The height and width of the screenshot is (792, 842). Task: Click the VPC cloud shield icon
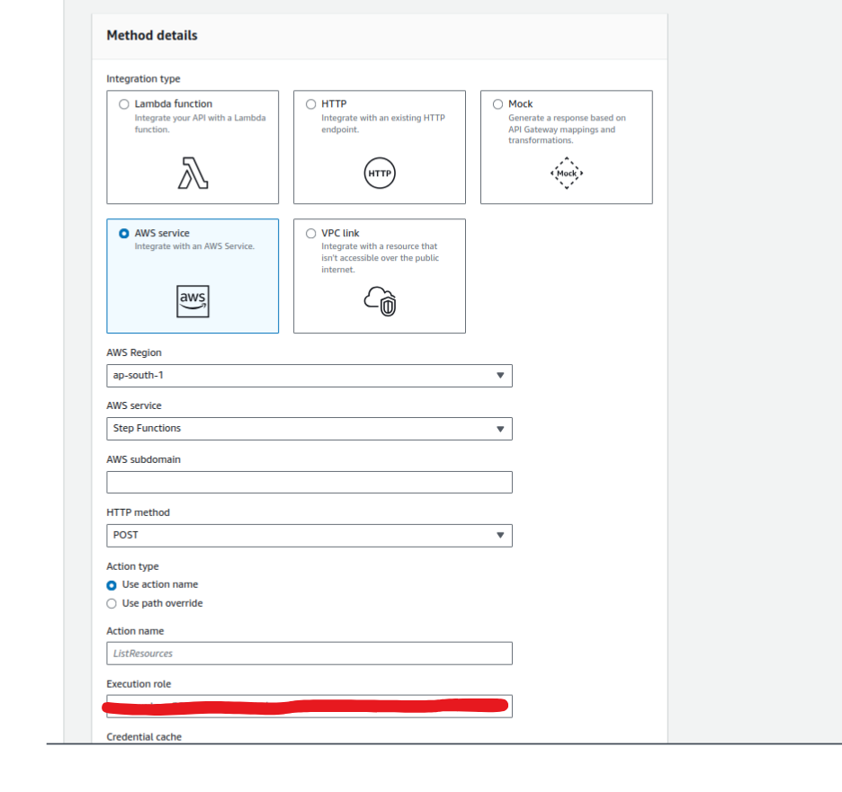click(x=380, y=301)
